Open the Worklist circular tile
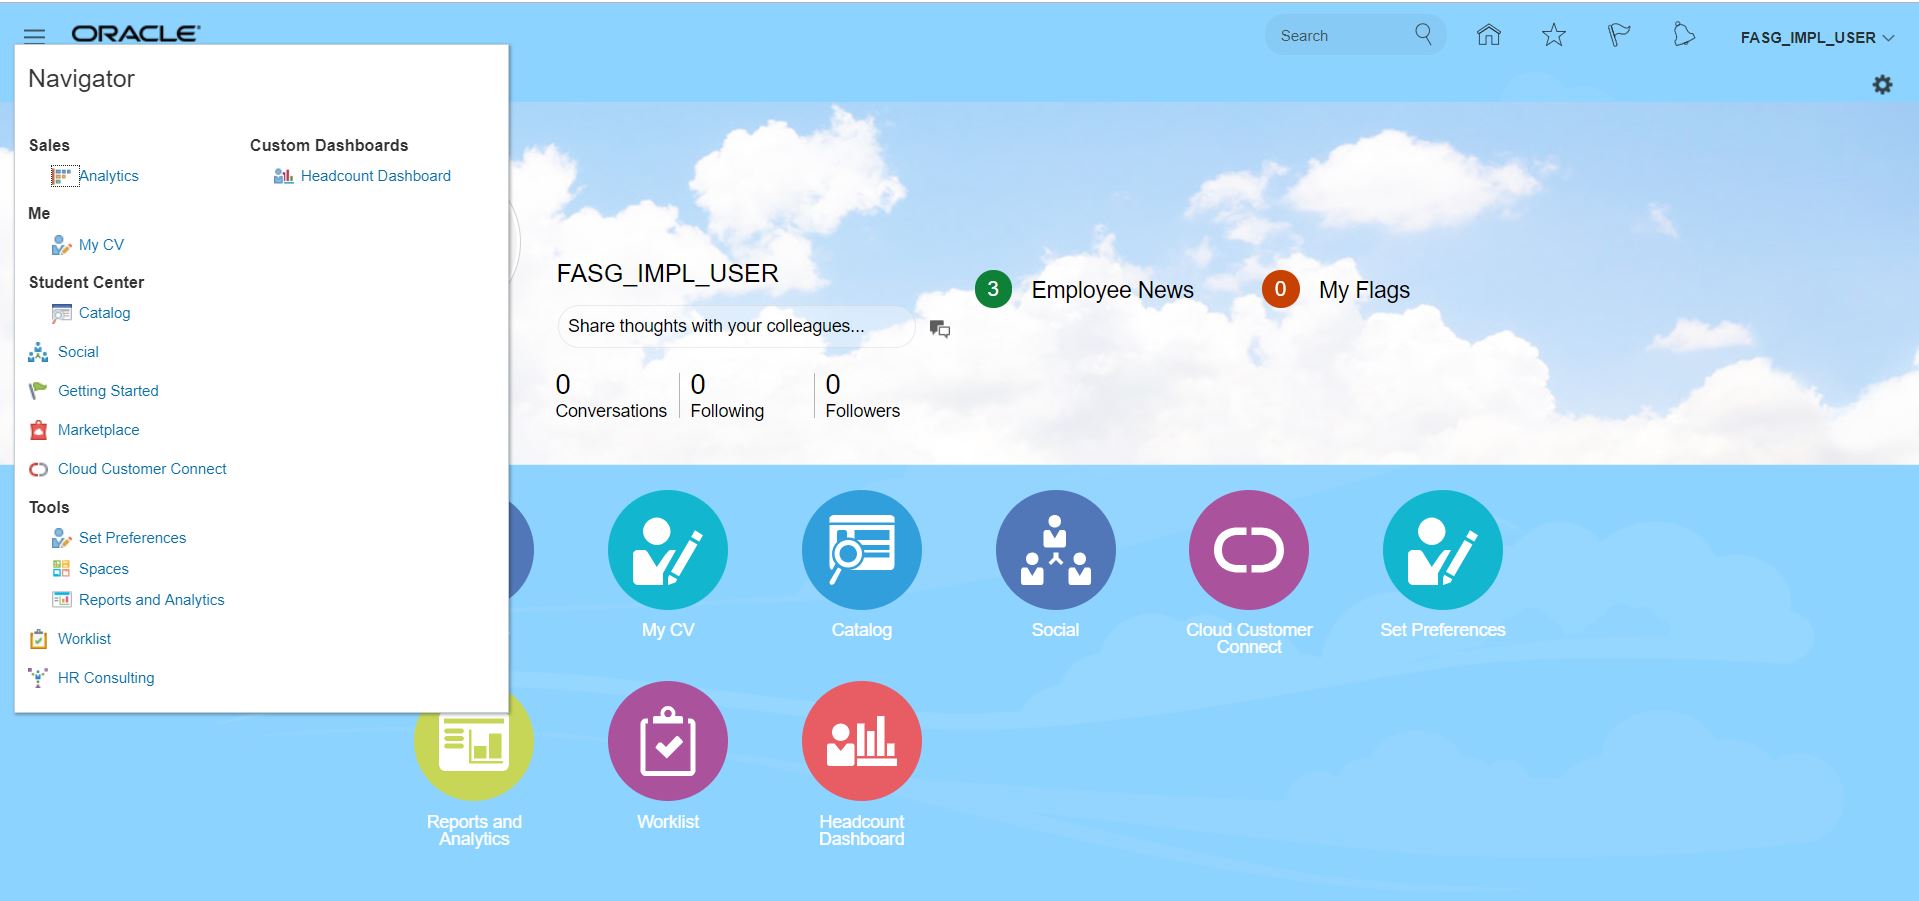Image resolution: width=1919 pixels, height=901 pixels. click(x=667, y=741)
